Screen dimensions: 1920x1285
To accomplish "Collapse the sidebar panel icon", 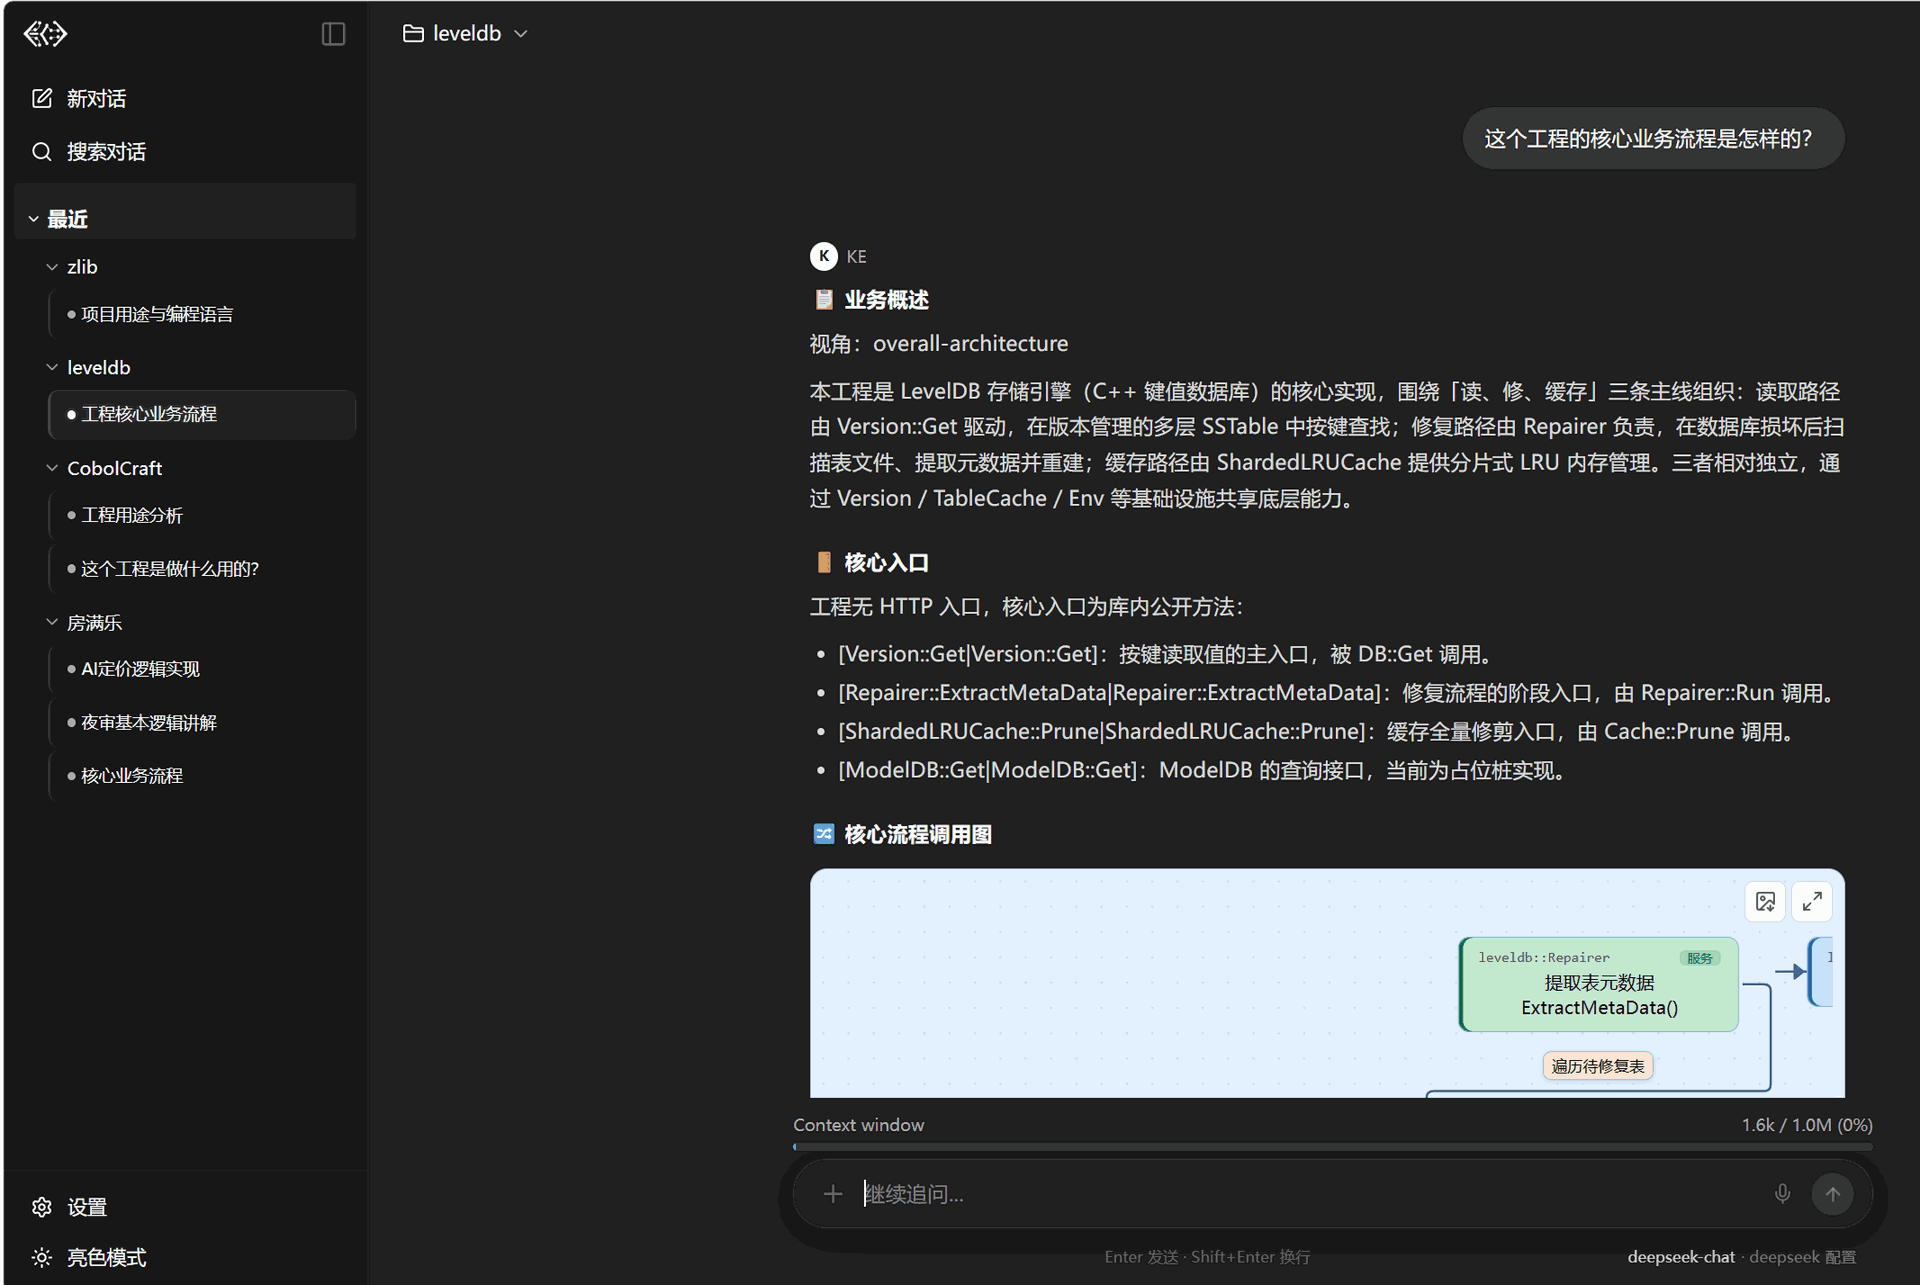I will coord(333,34).
